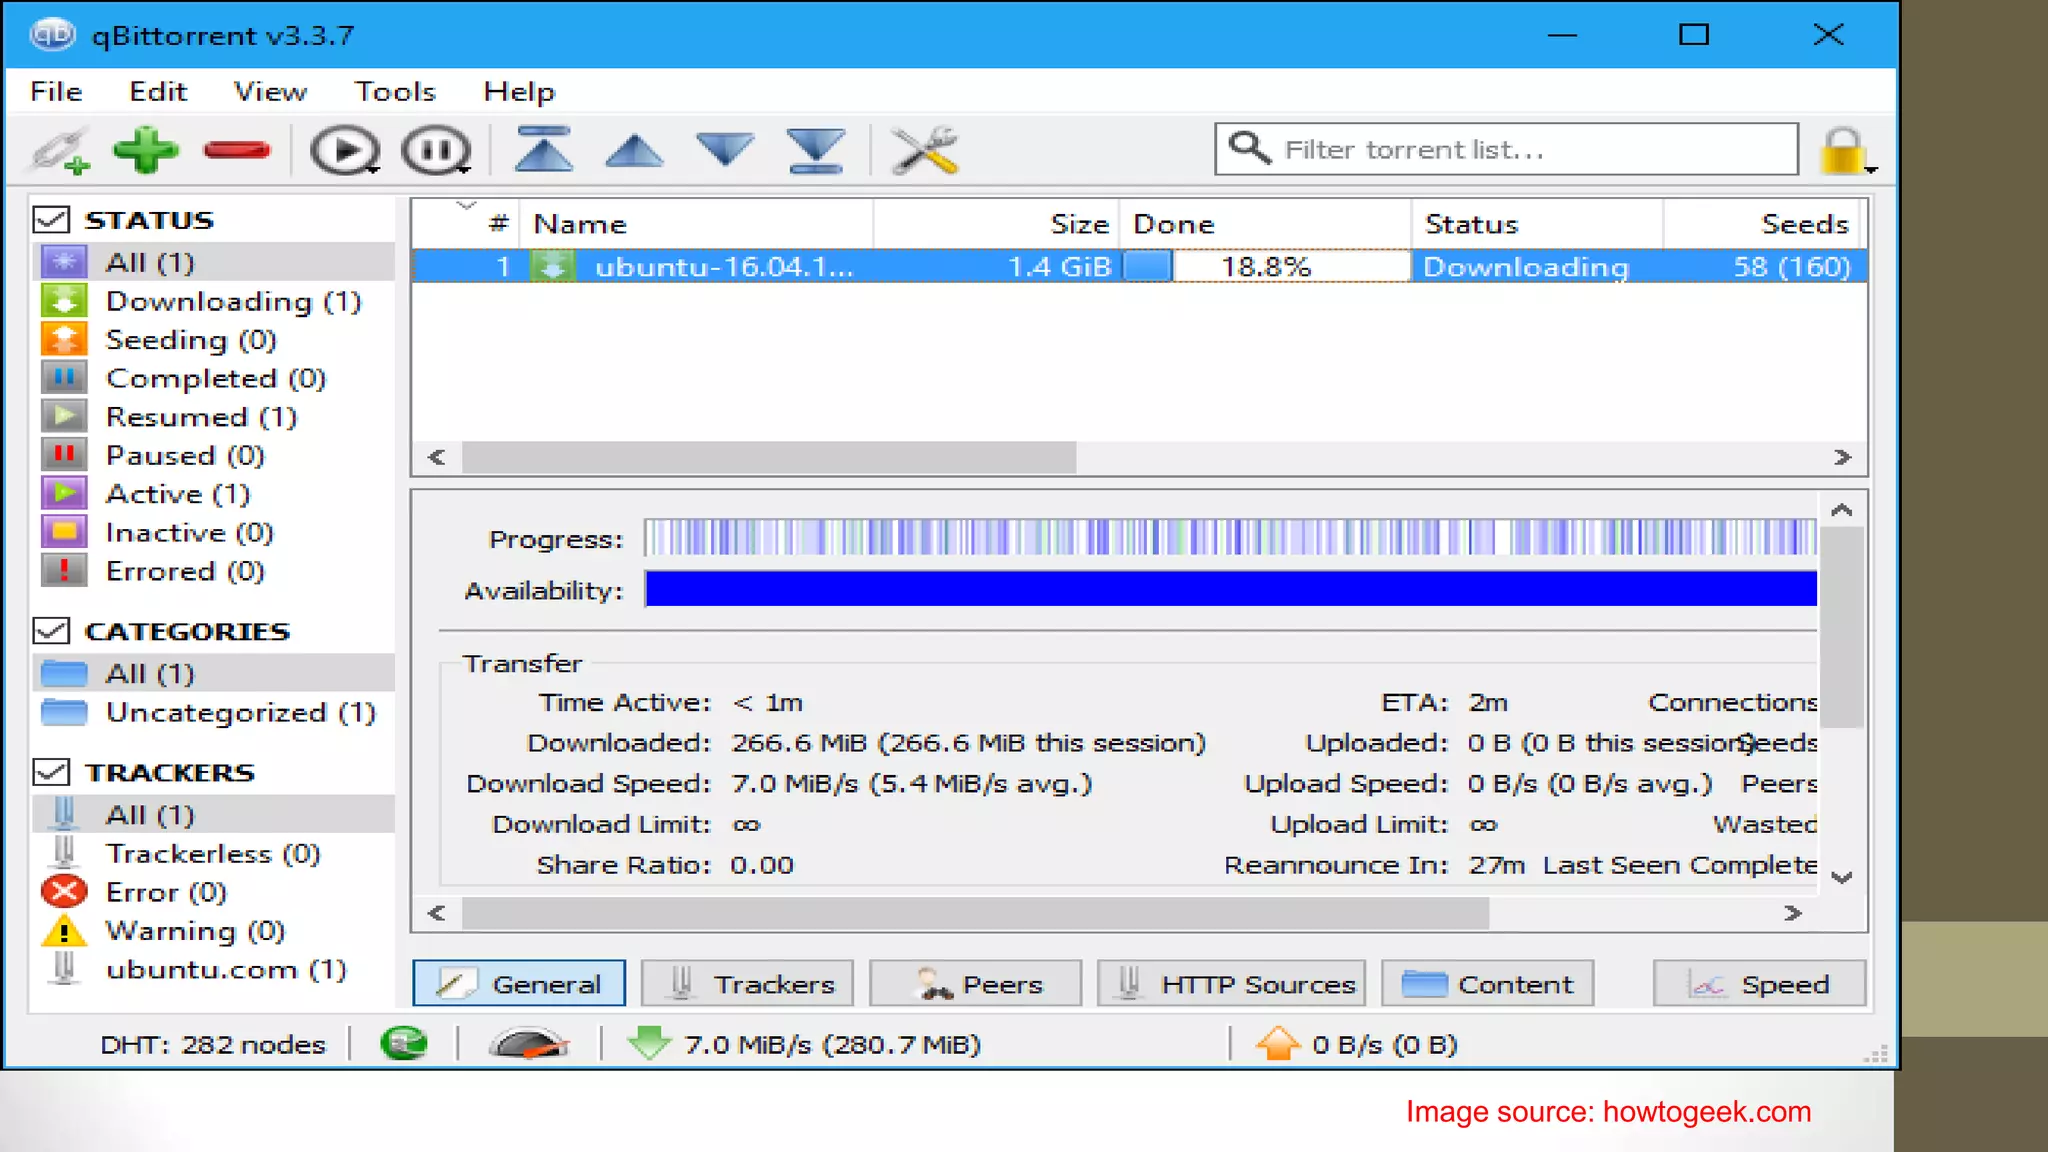Click the pieces Progress bar
The image size is (2048, 1152).
pyautogui.click(x=1230, y=537)
